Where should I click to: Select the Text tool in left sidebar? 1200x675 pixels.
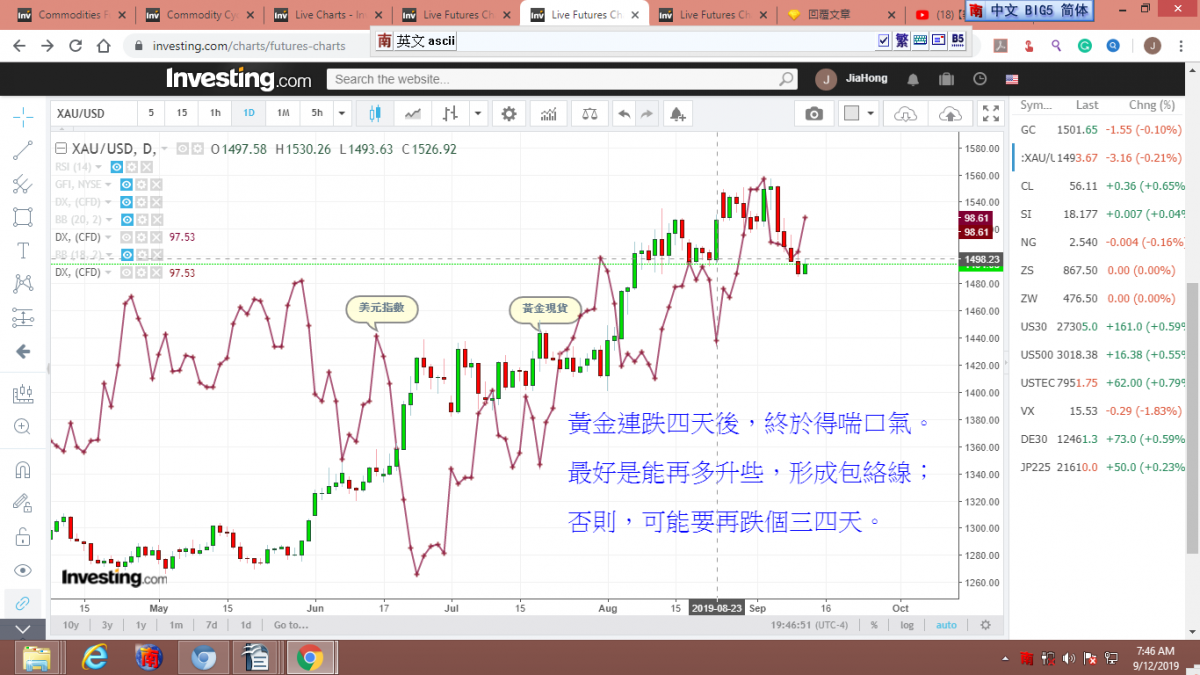coord(22,250)
